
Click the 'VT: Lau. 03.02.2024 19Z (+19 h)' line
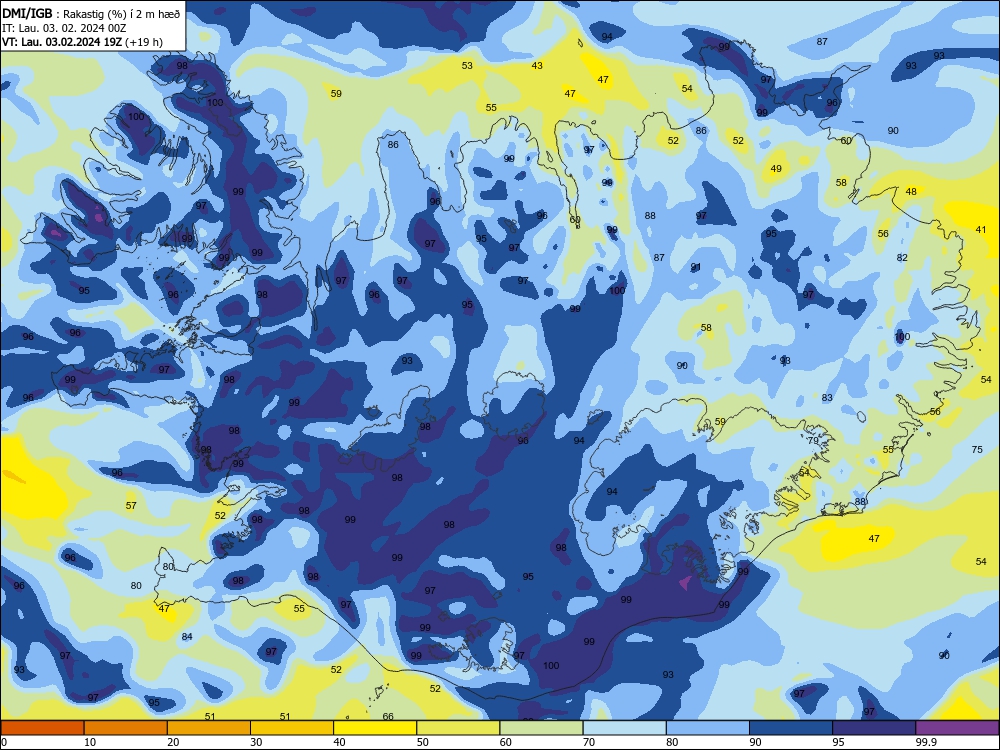[82, 42]
